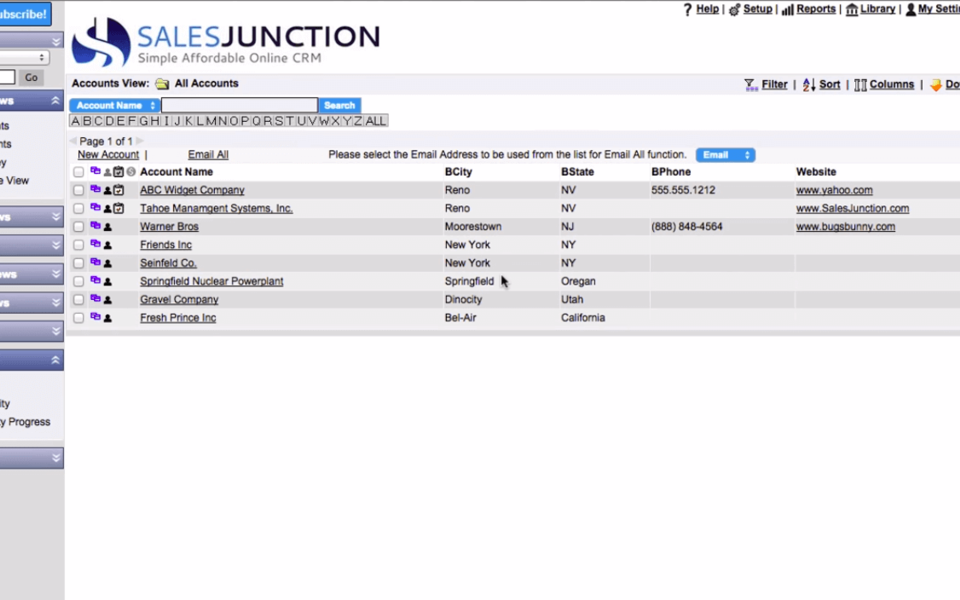
Task: Open the Library menu
Action: pos(877,9)
